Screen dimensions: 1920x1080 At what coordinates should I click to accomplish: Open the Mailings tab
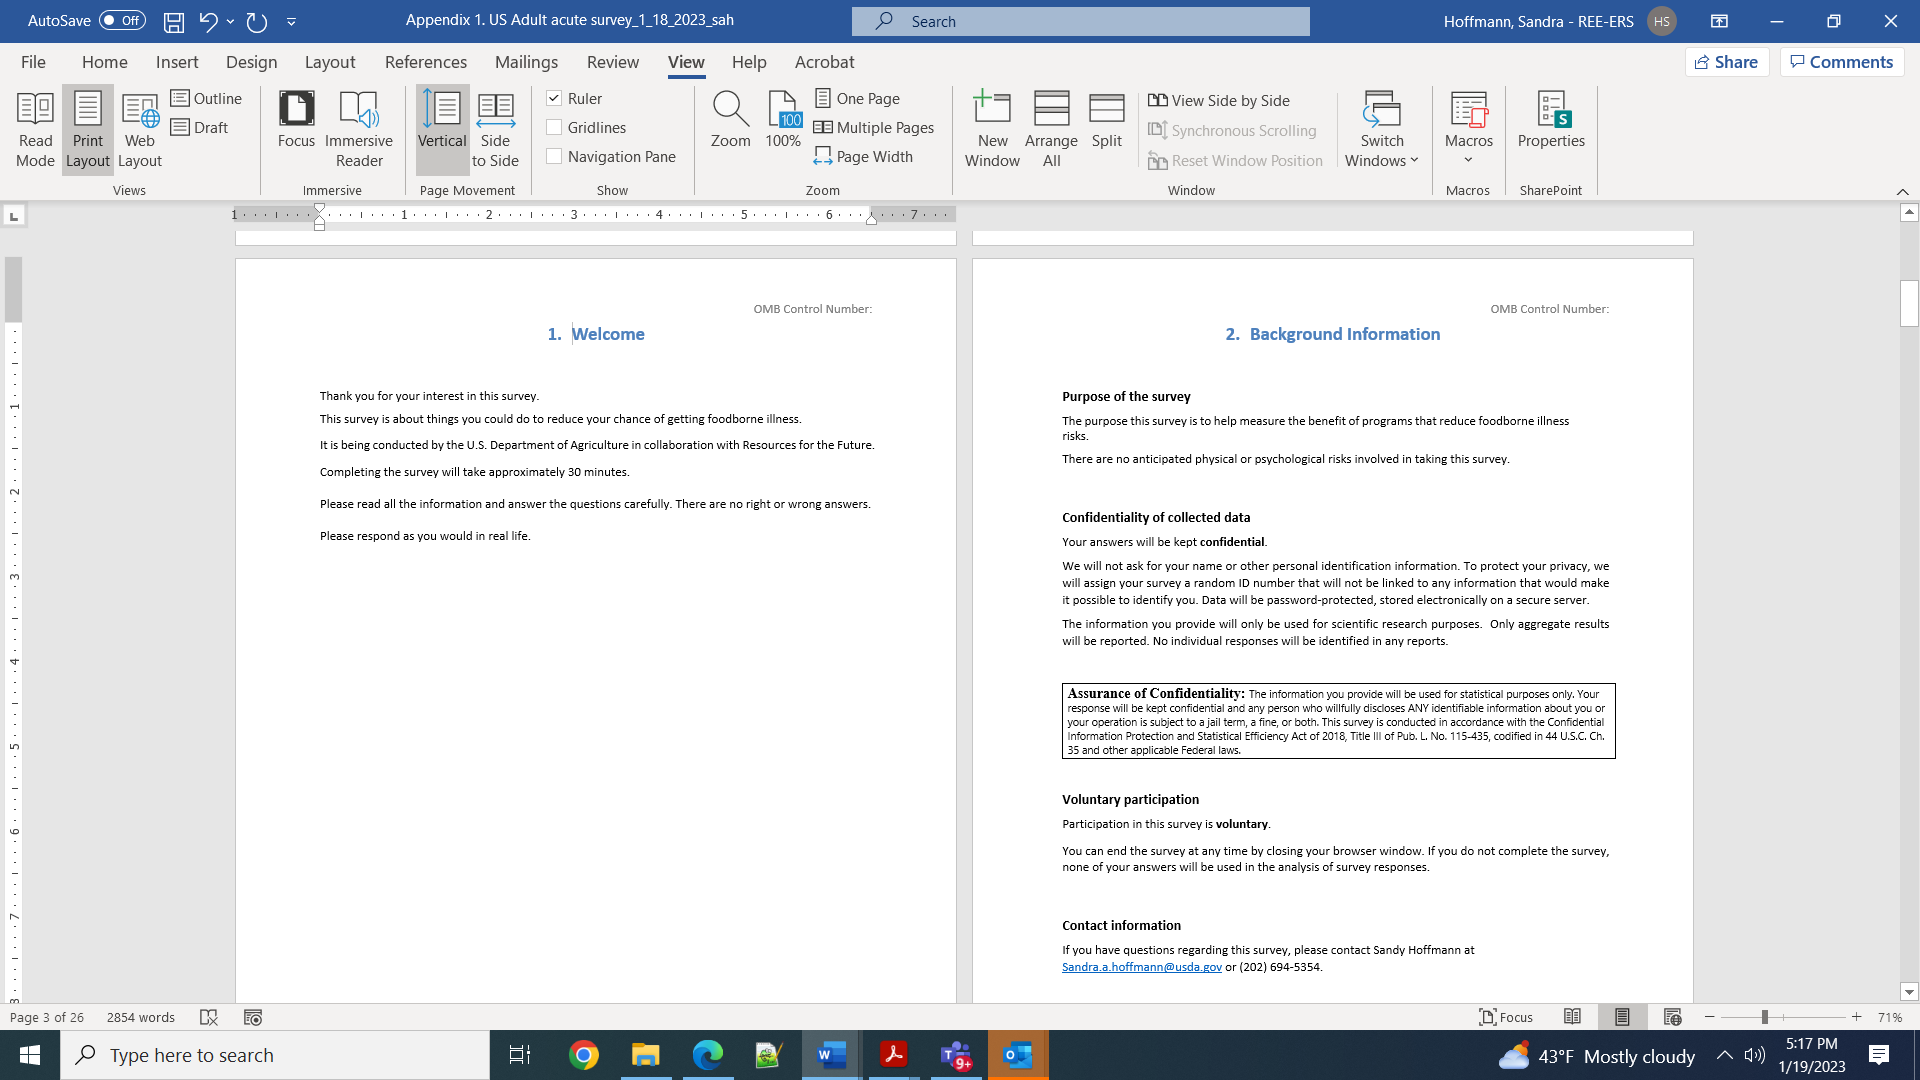click(x=526, y=62)
